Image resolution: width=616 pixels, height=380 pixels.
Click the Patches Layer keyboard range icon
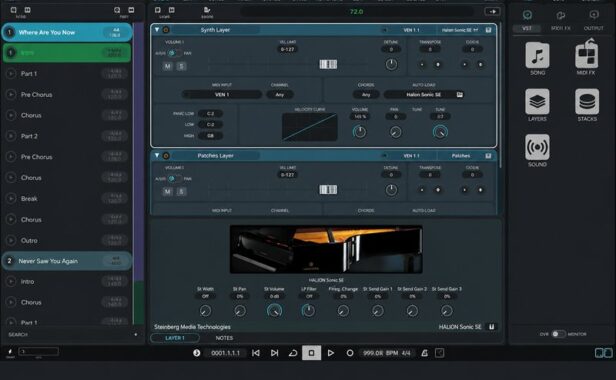click(x=328, y=190)
